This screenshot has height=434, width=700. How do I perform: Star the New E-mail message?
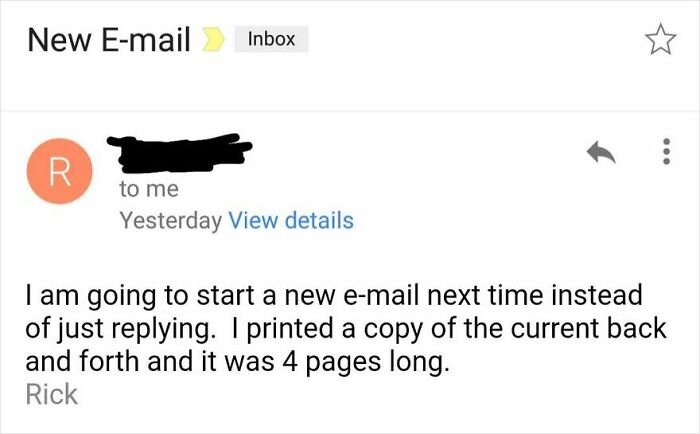coord(658,40)
